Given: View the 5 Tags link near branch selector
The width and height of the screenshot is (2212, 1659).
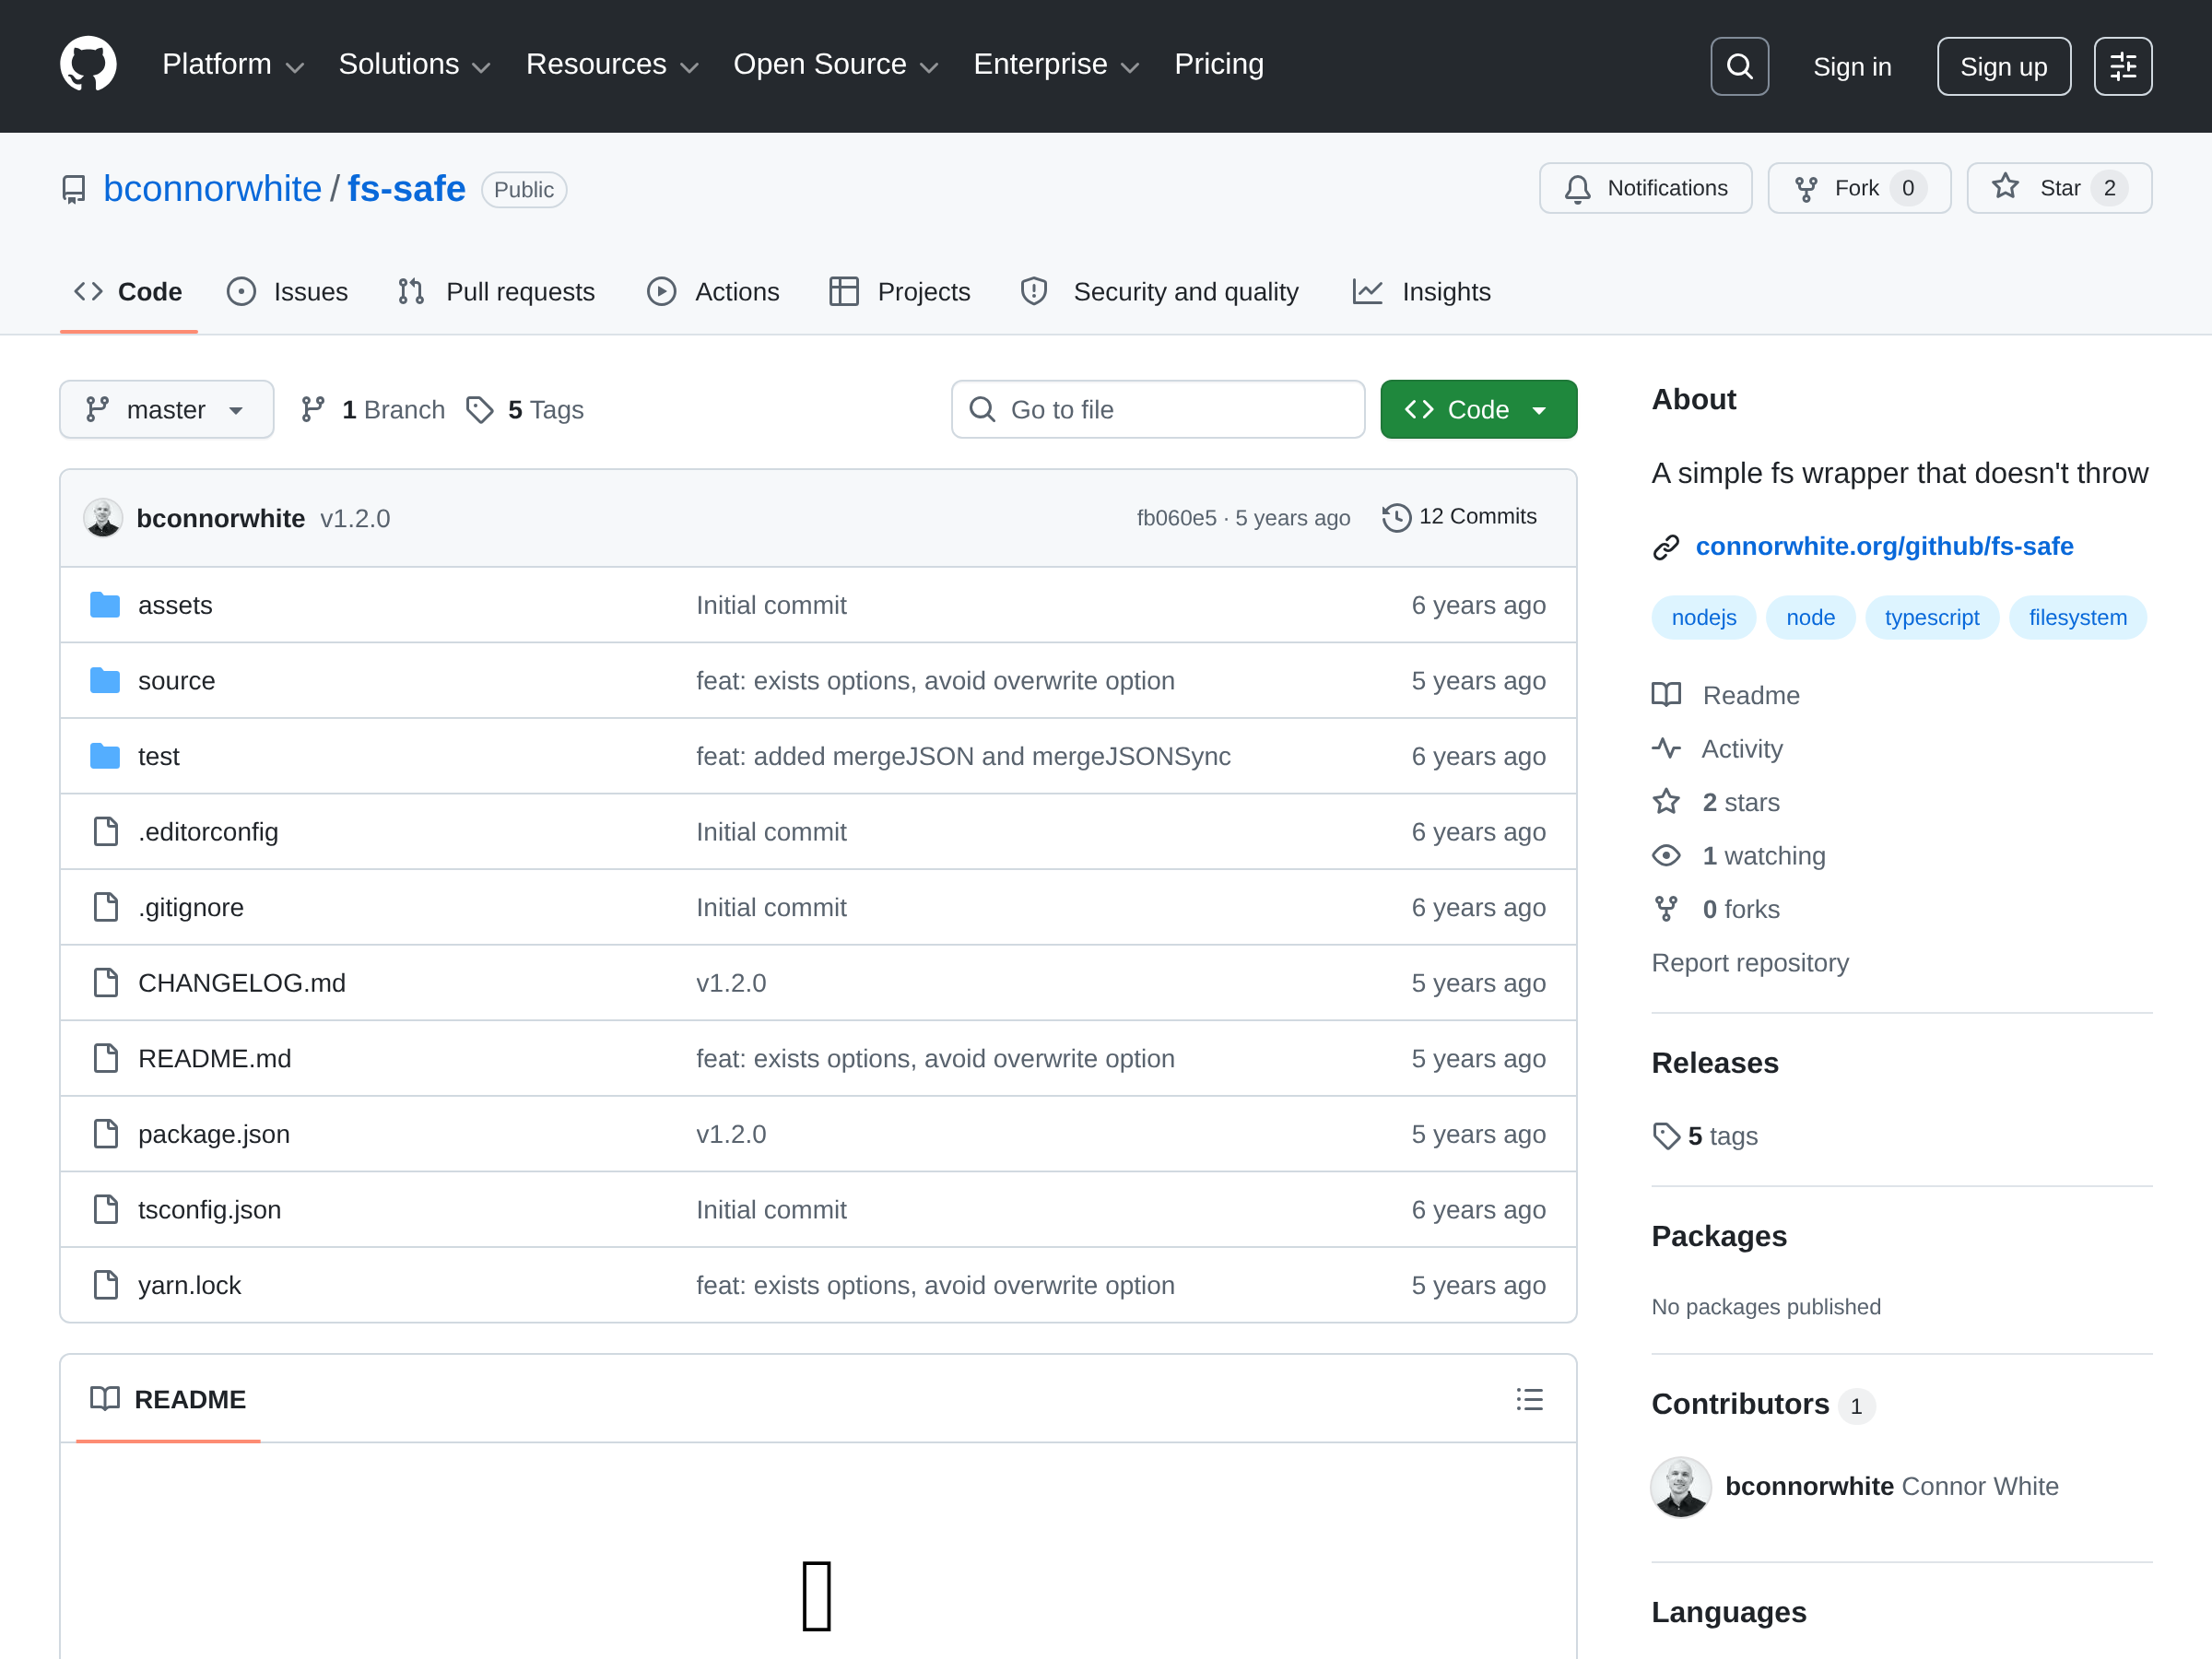Looking at the screenshot, I should [x=526, y=410].
